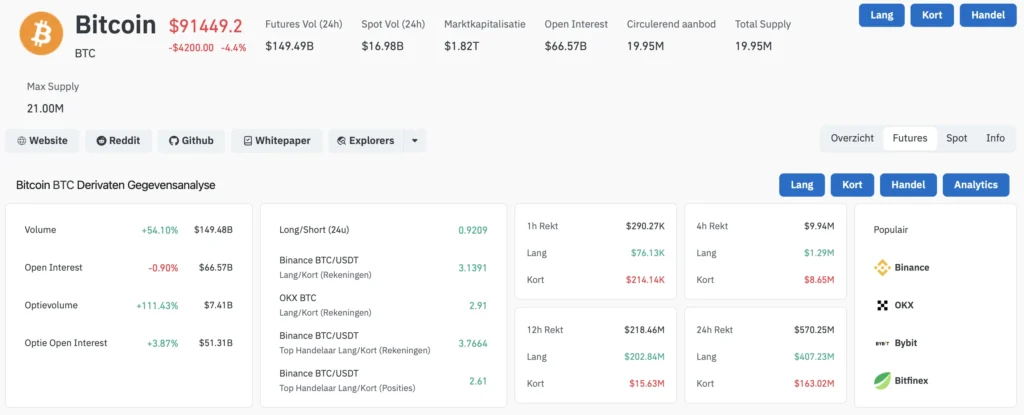Click the top header Handel button
The width and height of the screenshot is (1024, 415).
coord(988,15)
